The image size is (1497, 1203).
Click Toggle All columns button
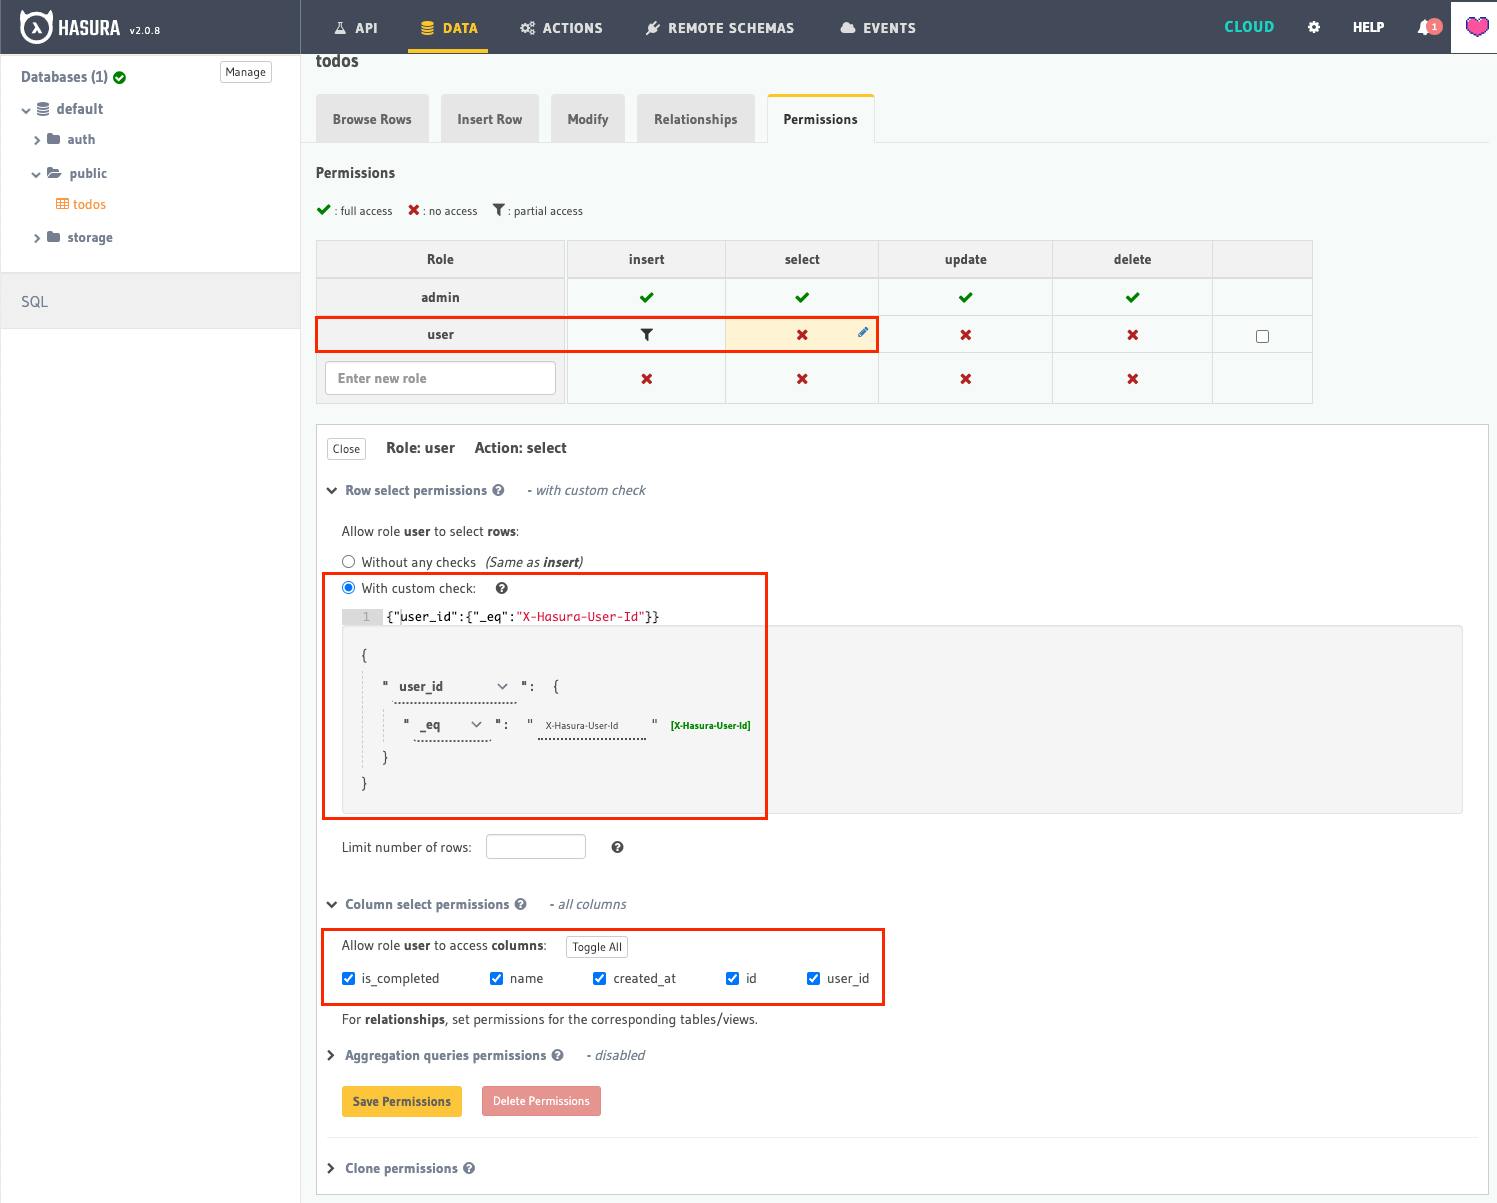tap(597, 947)
